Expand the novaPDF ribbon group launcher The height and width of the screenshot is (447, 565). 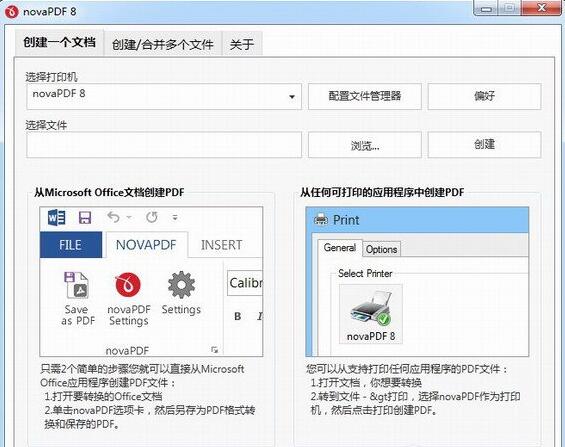214,350
